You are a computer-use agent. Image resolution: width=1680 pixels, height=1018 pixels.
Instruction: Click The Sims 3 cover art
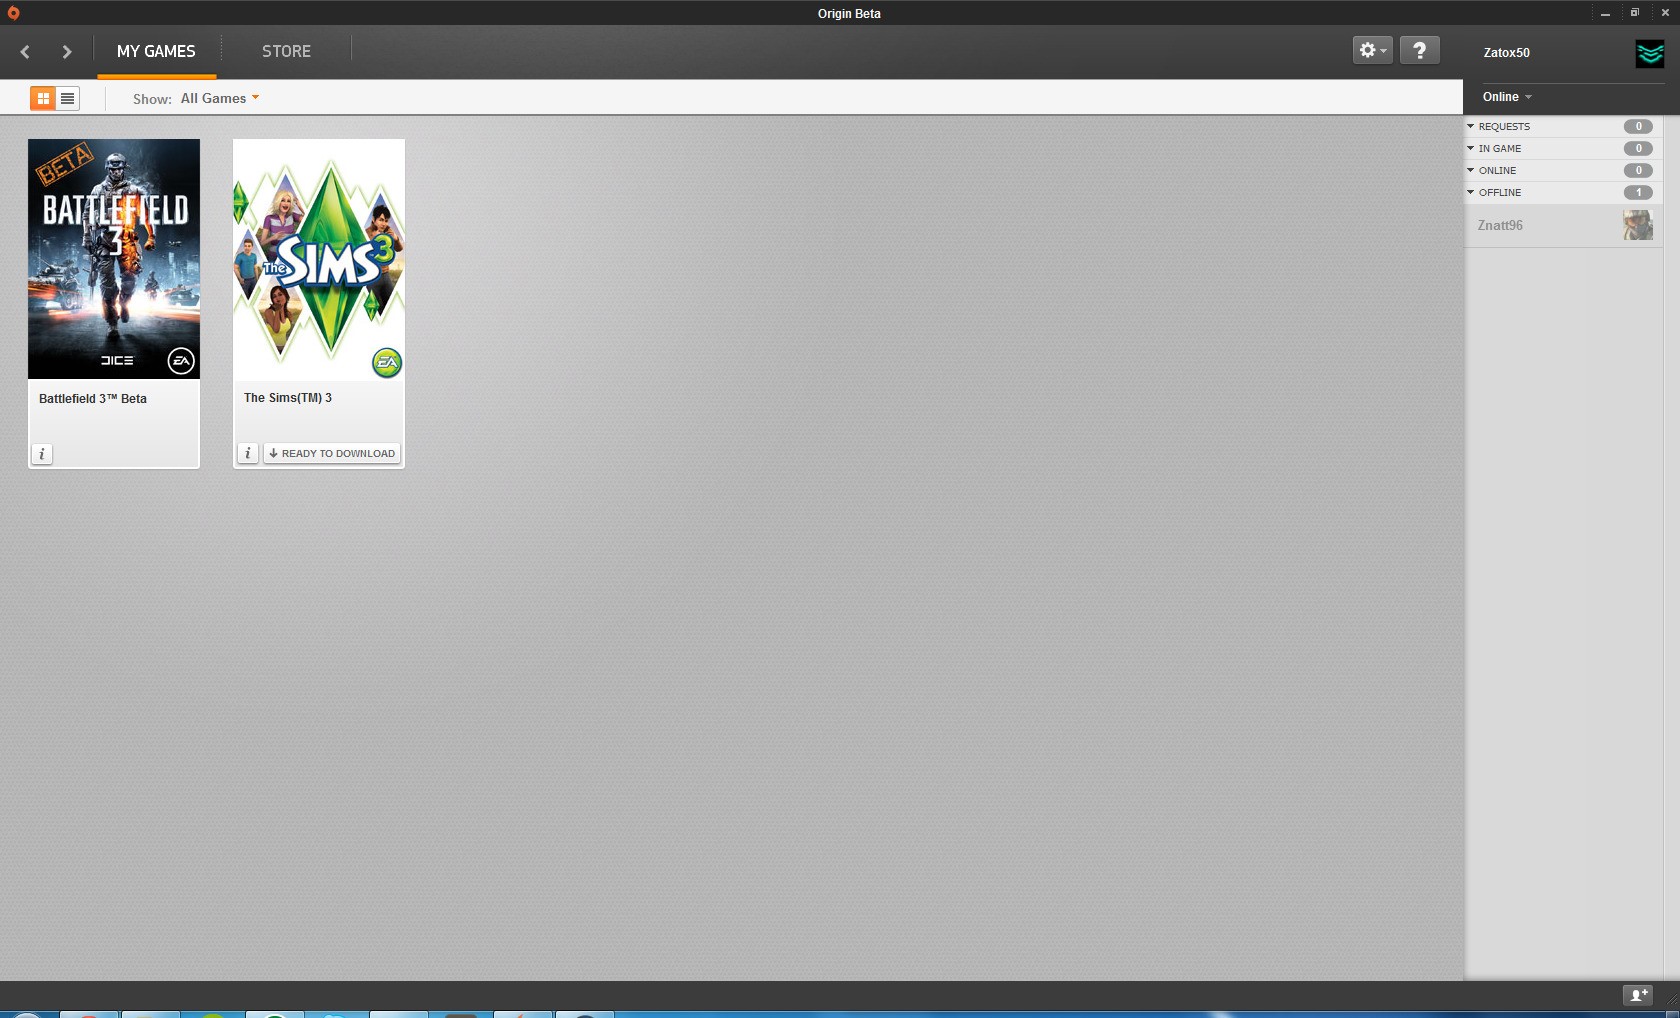pyautogui.click(x=319, y=259)
